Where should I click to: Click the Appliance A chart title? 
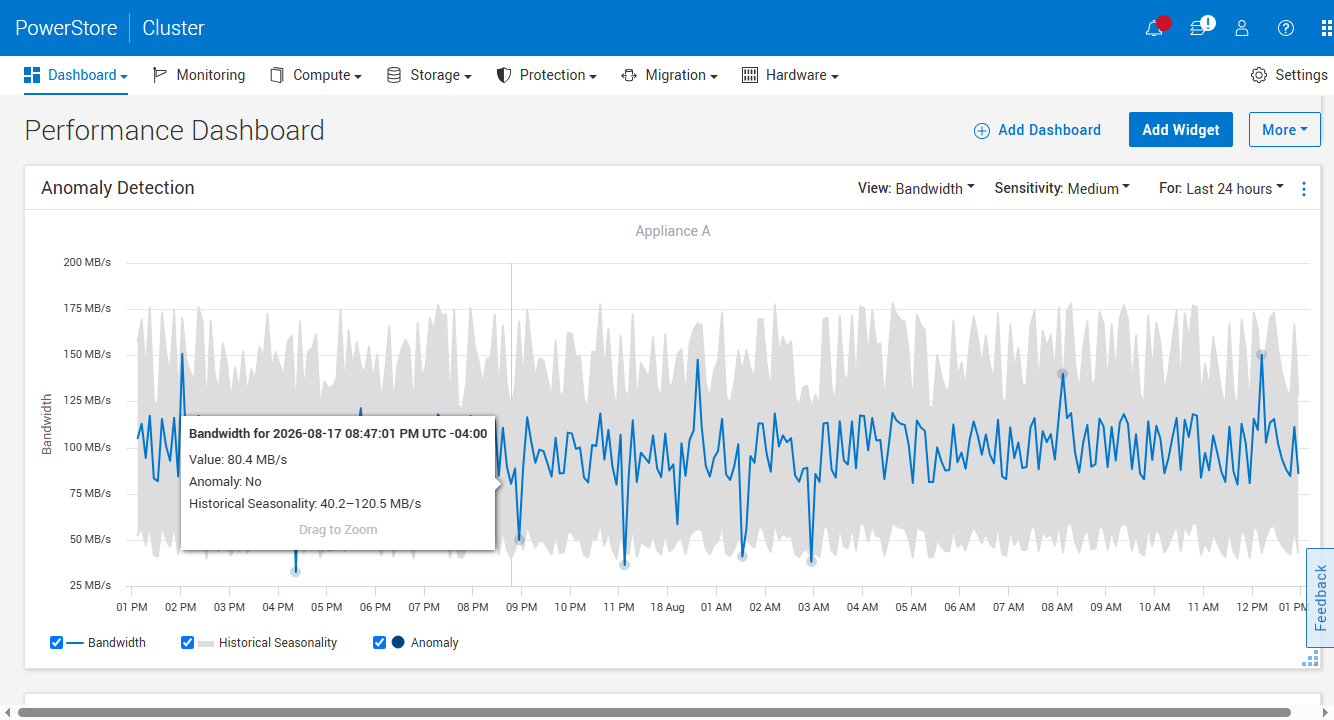pos(673,231)
